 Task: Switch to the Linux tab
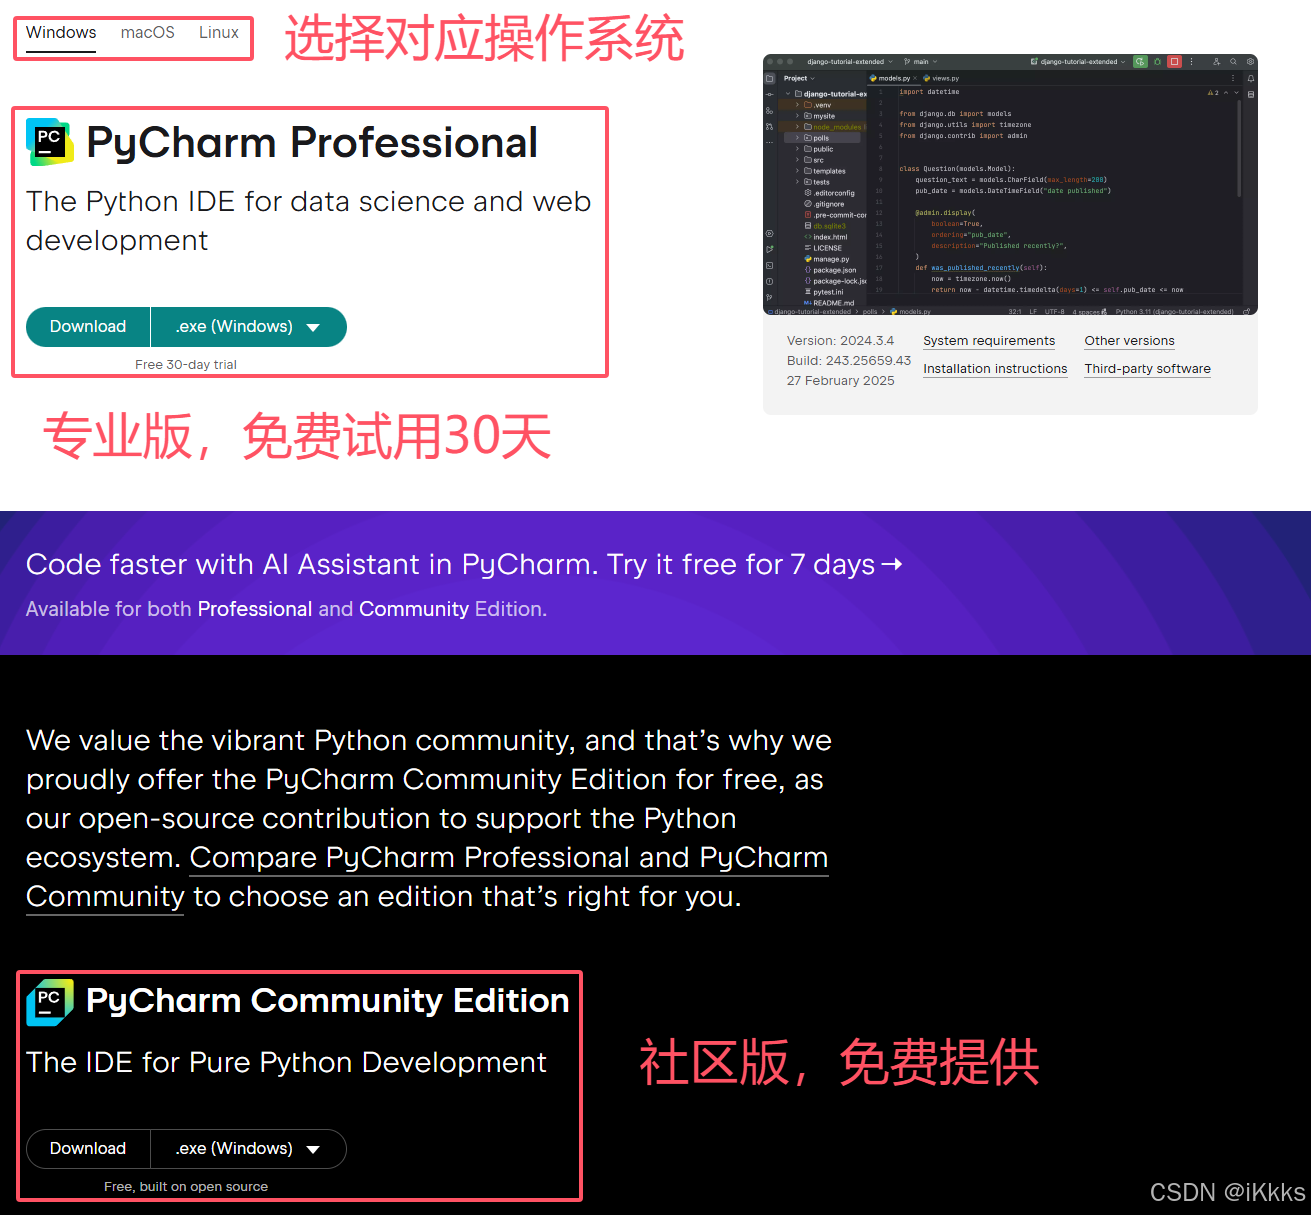click(x=219, y=32)
